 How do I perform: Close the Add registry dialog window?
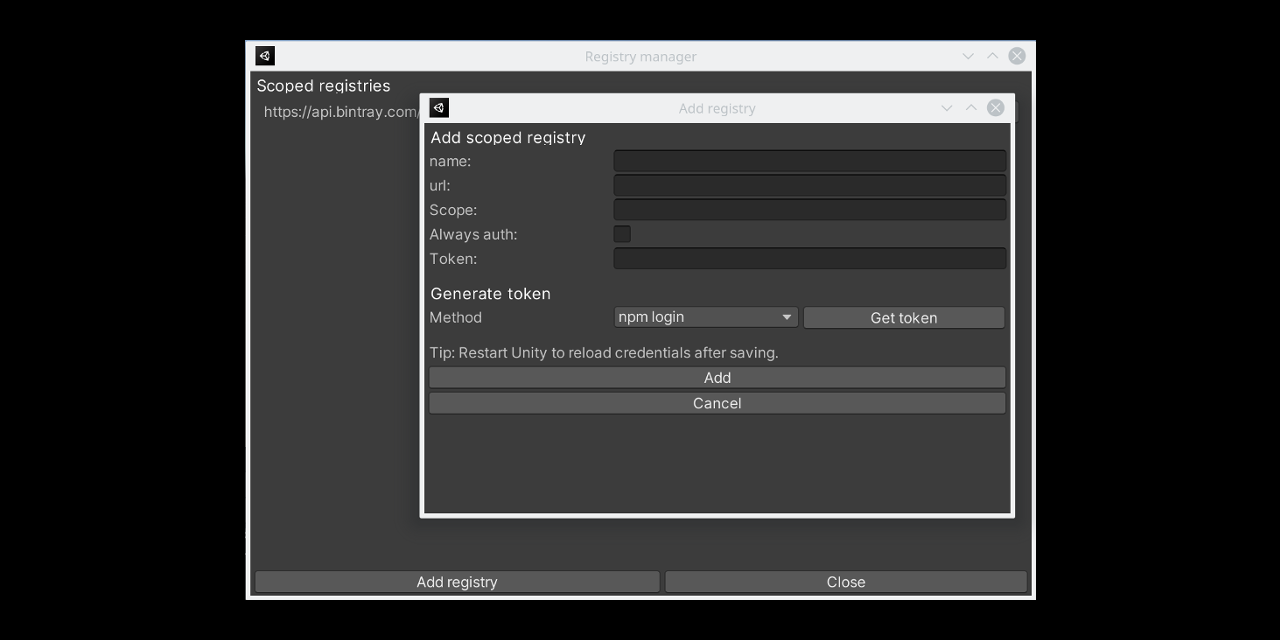(x=995, y=108)
